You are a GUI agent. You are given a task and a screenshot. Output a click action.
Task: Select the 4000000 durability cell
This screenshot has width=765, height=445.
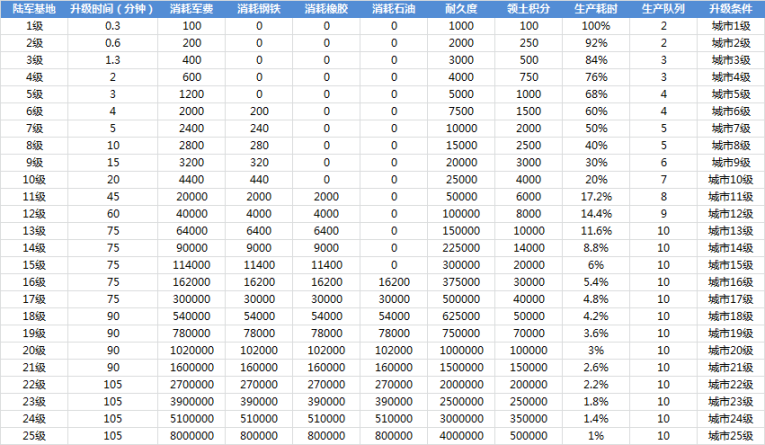[461, 436]
